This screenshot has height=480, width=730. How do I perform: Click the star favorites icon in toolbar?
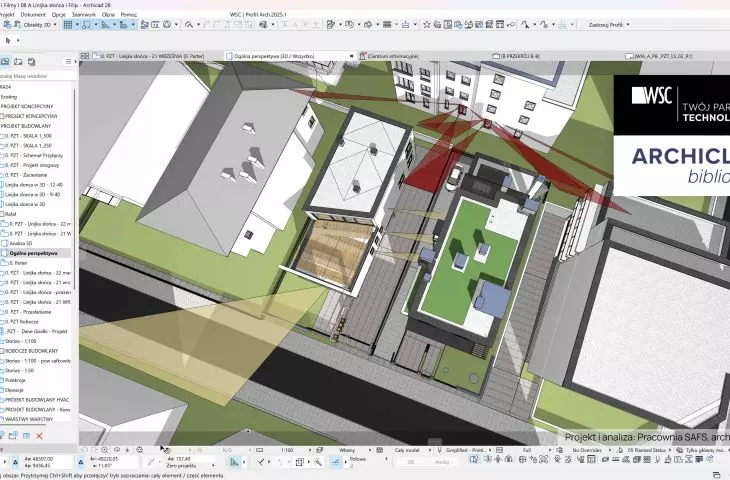point(426,25)
